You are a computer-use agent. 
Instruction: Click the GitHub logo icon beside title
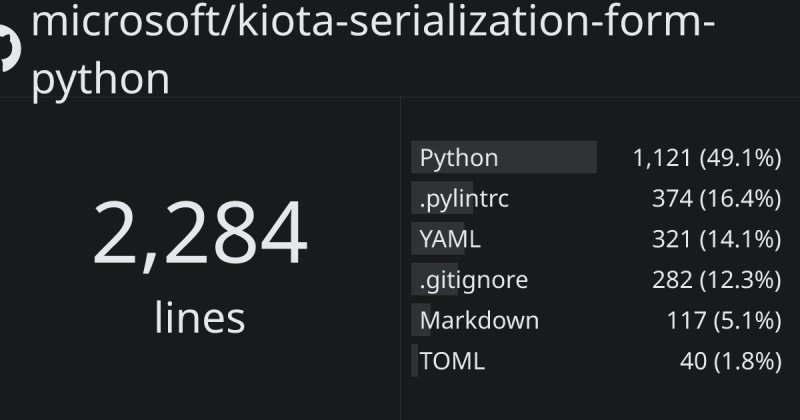(9, 49)
